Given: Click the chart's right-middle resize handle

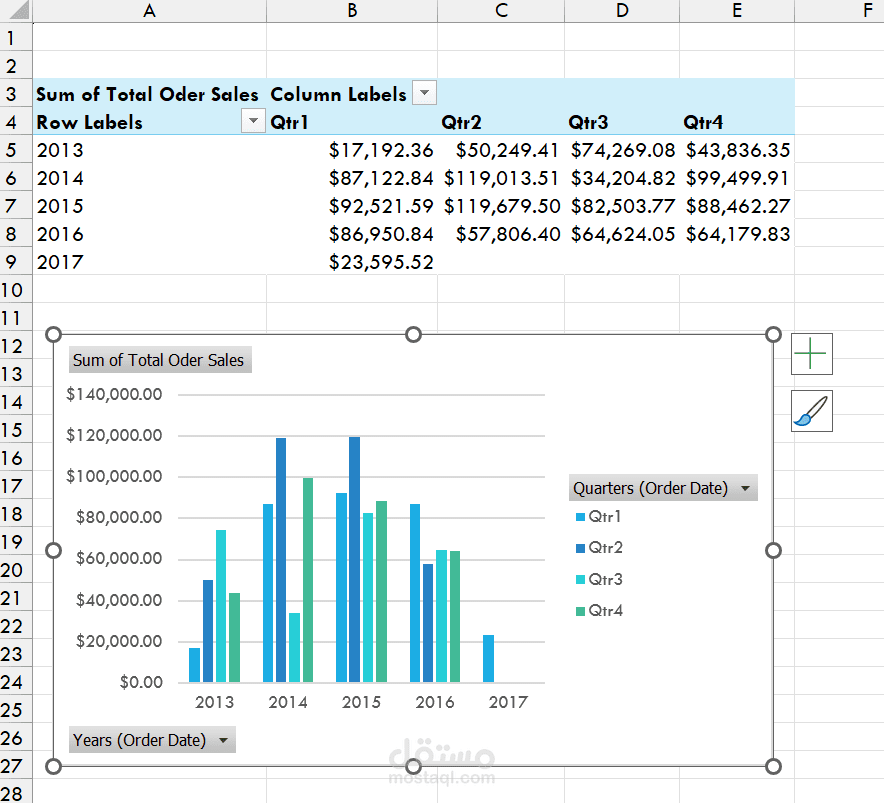Looking at the screenshot, I should click(x=773, y=550).
